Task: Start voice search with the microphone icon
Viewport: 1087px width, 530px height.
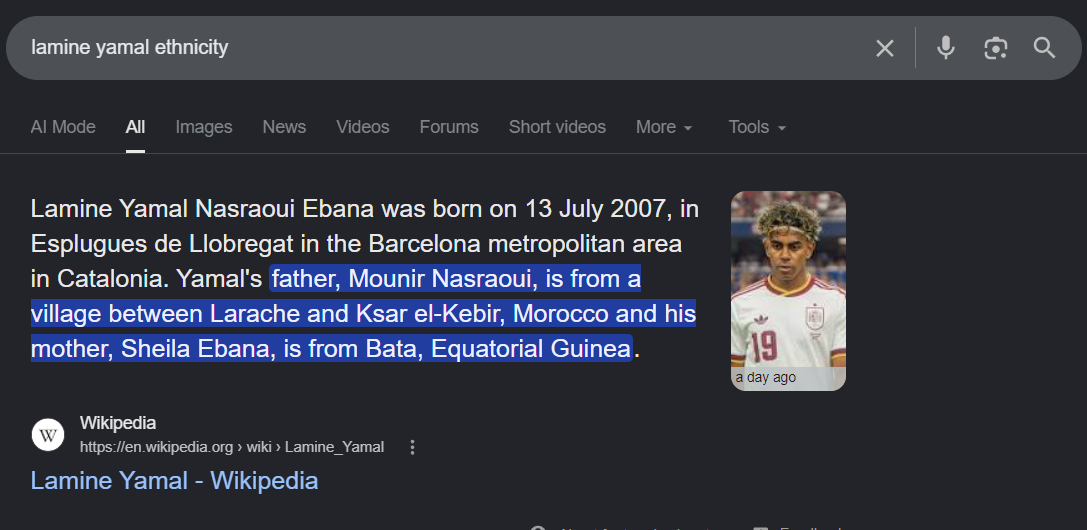Action: pos(946,48)
